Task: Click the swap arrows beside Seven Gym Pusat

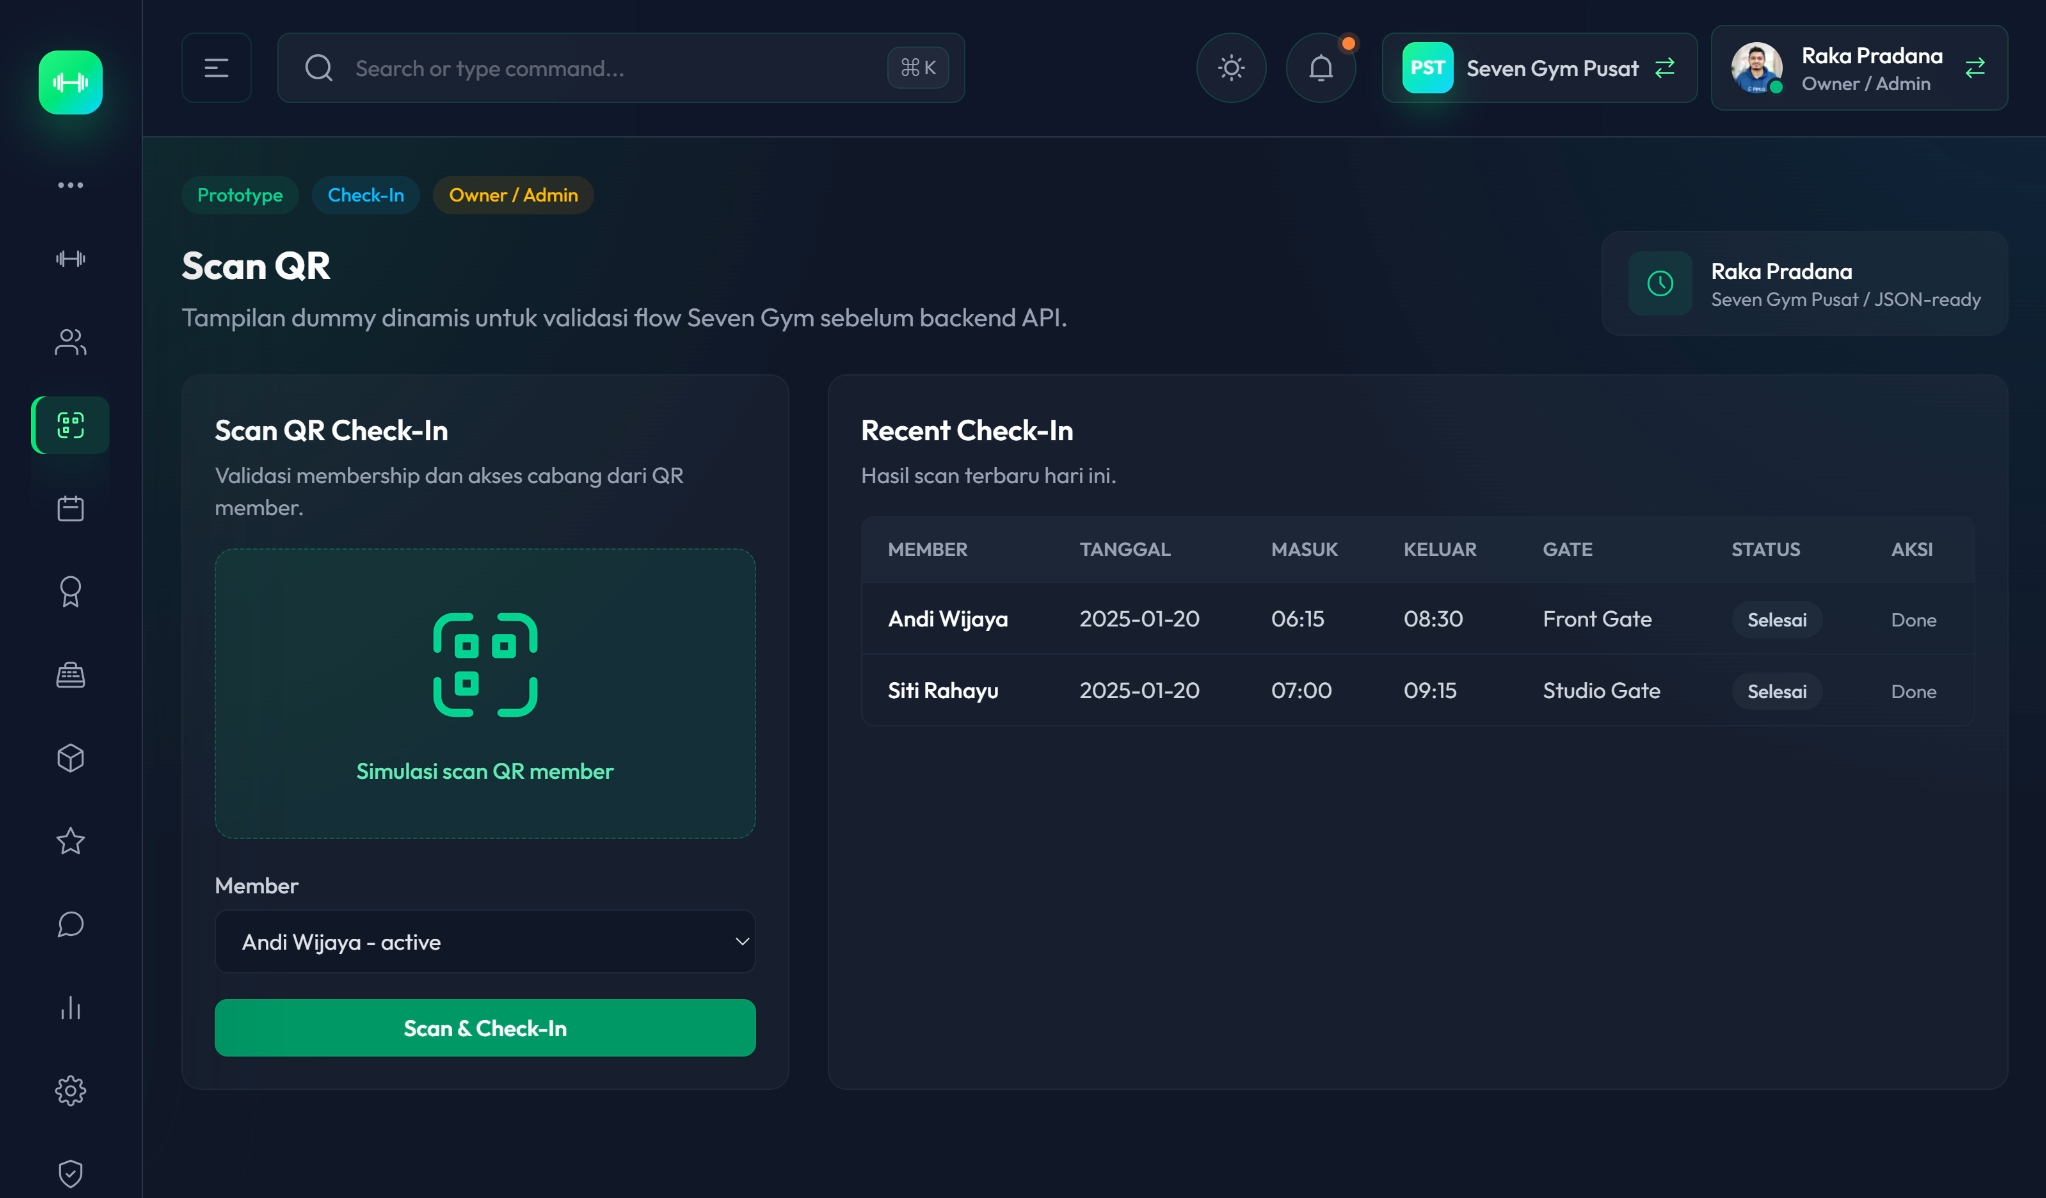Action: click(x=1664, y=68)
